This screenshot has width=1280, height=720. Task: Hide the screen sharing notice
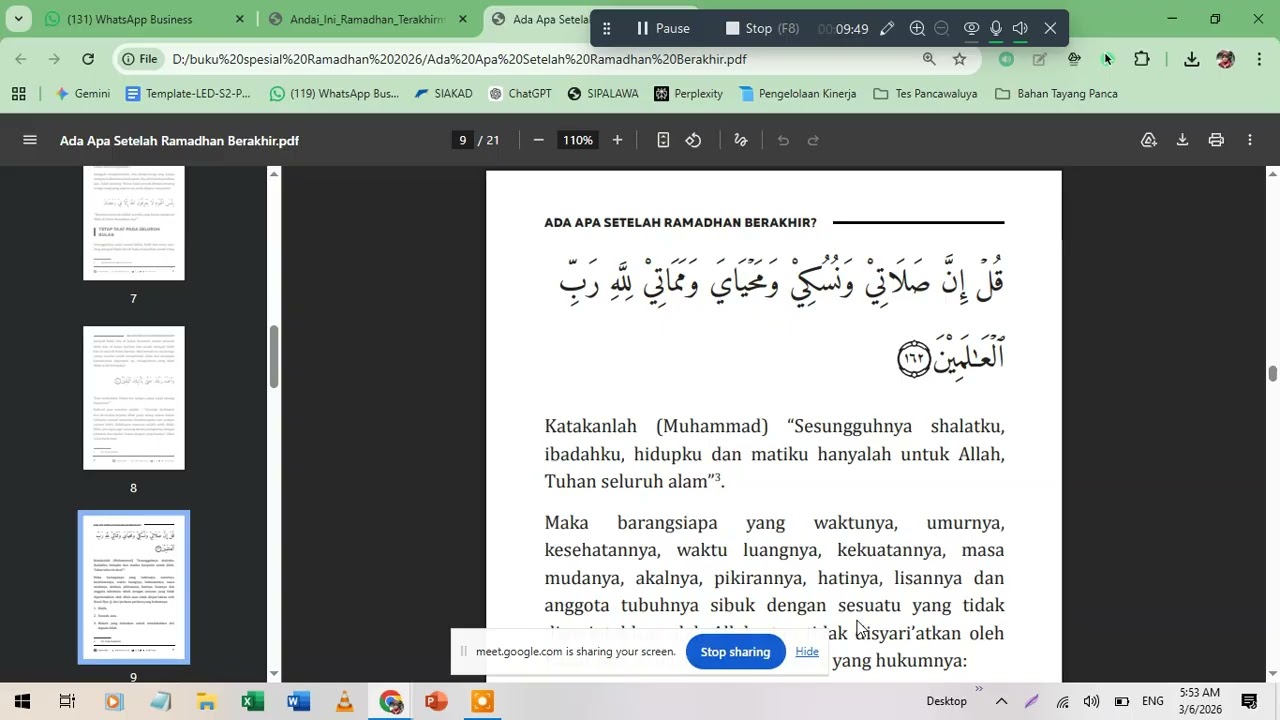tap(807, 652)
